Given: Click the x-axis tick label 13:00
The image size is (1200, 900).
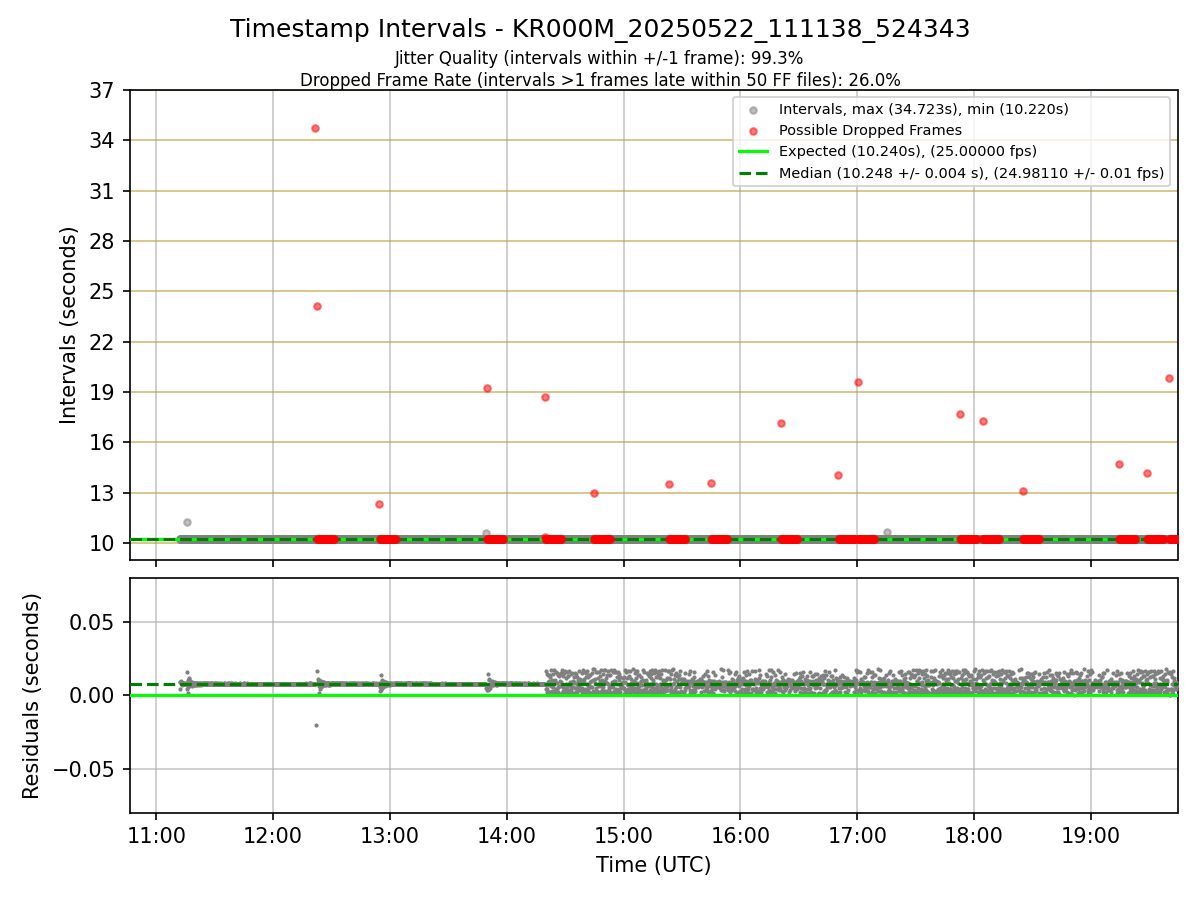Looking at the screenshot, I should 390,836.
